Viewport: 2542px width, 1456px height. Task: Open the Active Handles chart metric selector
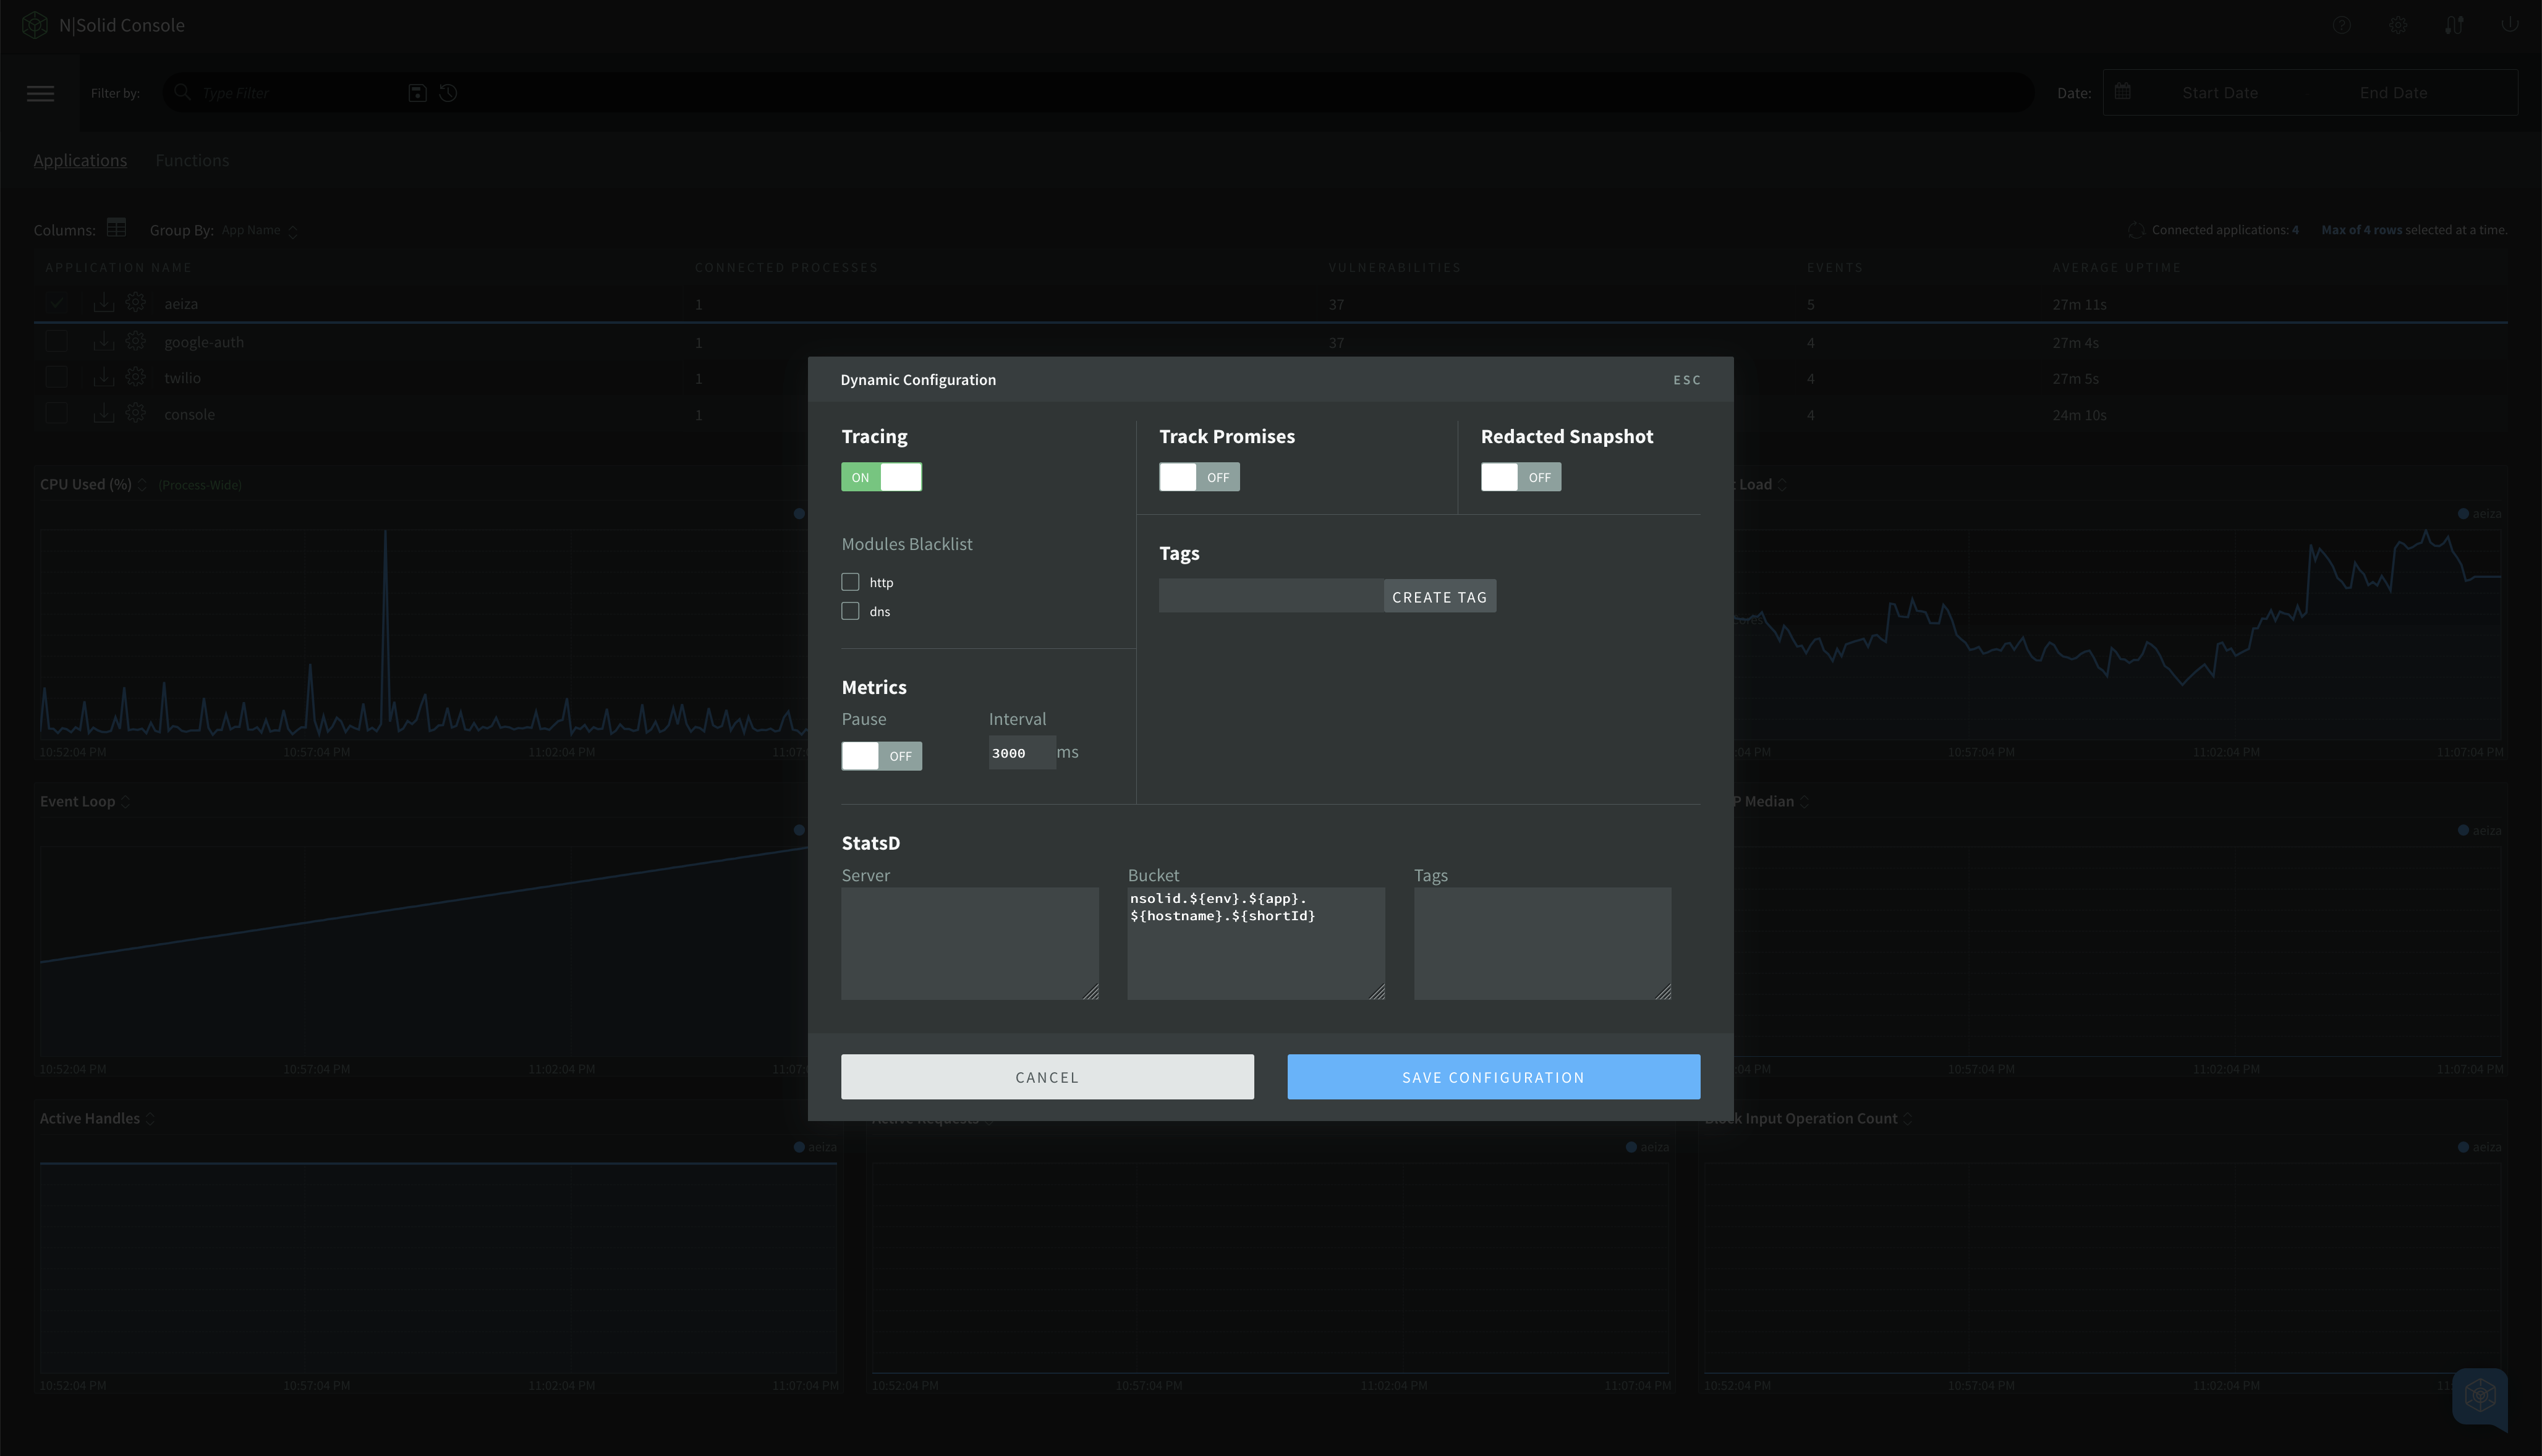coord(150,1119)
